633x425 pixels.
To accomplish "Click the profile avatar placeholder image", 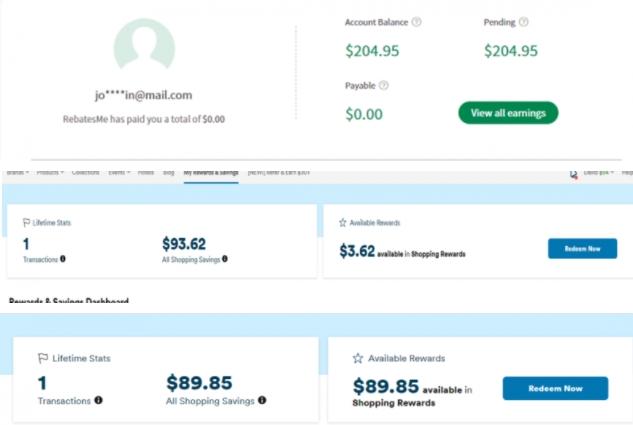I will click(144, 46).
